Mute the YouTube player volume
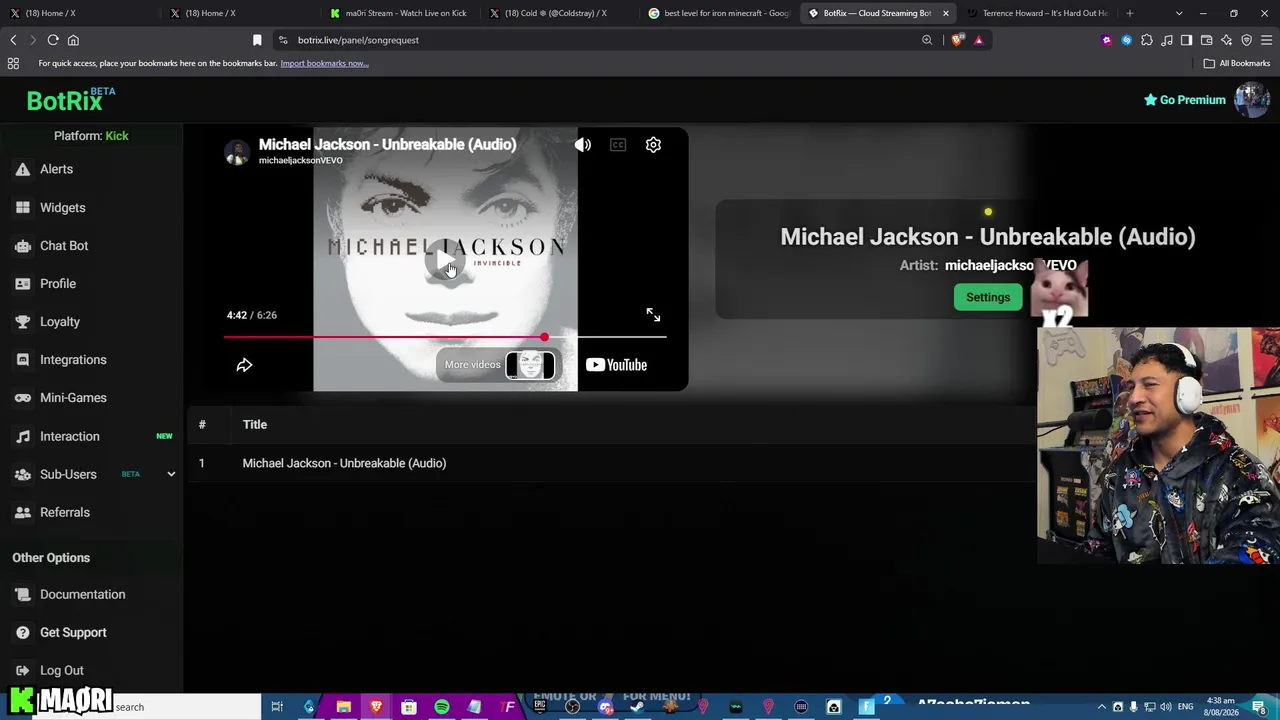This screenshot has height=720, width=1280. point(583,145)
